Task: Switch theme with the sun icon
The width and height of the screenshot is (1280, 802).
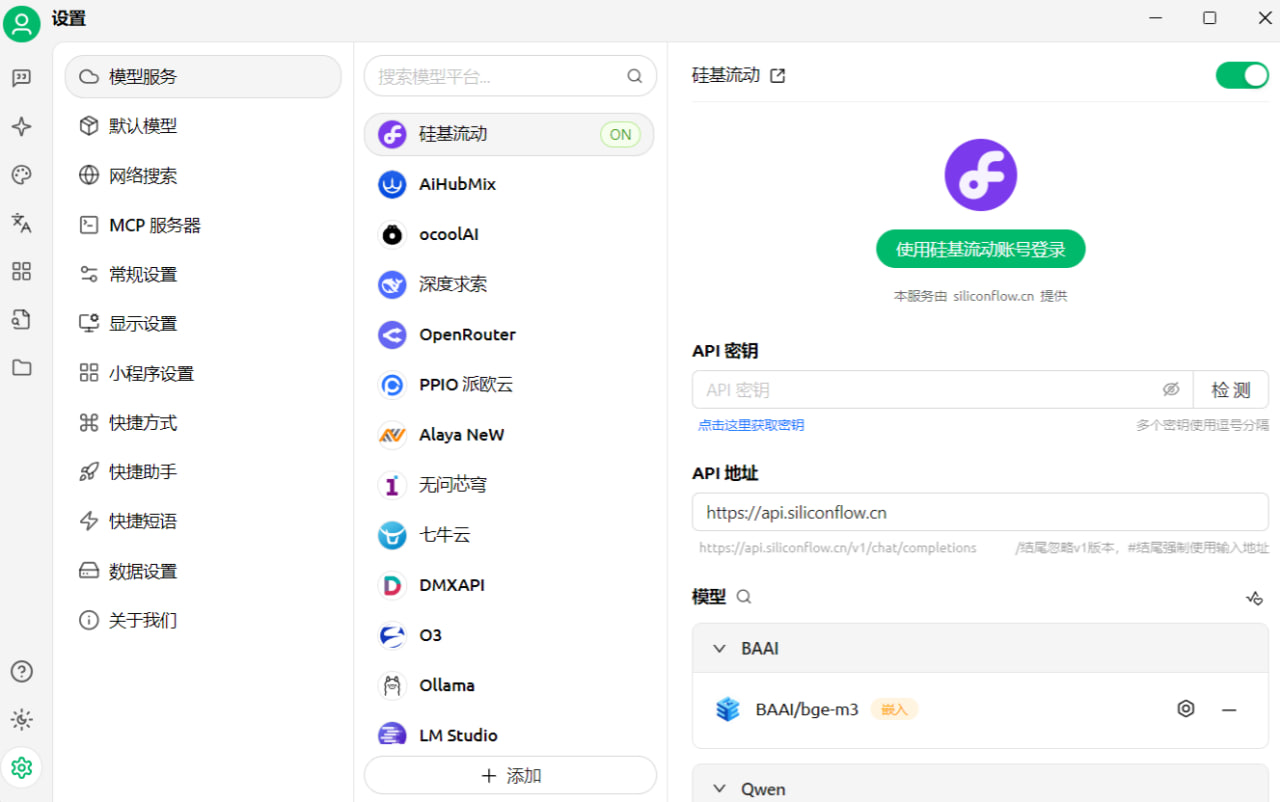Action: (x=21, y=719)
